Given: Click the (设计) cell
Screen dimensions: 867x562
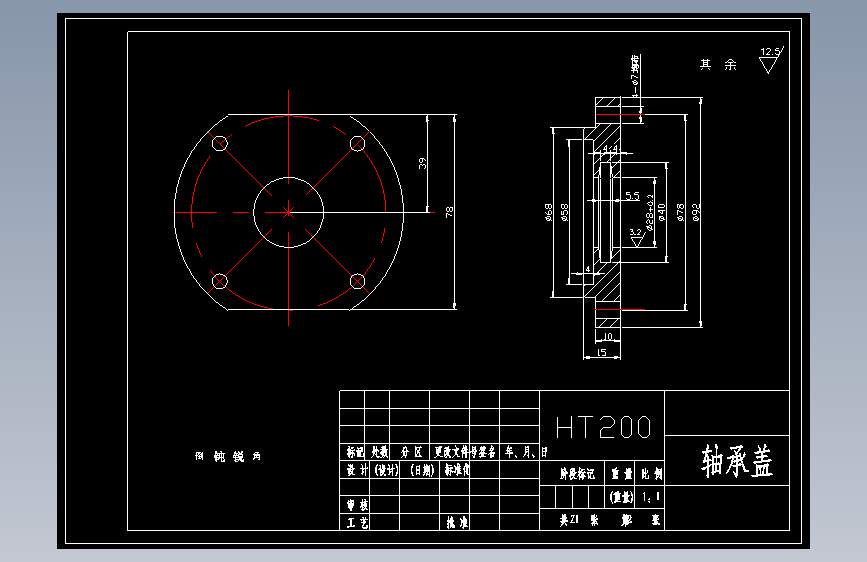Looking at the screenshot, I should pos(387,470).
